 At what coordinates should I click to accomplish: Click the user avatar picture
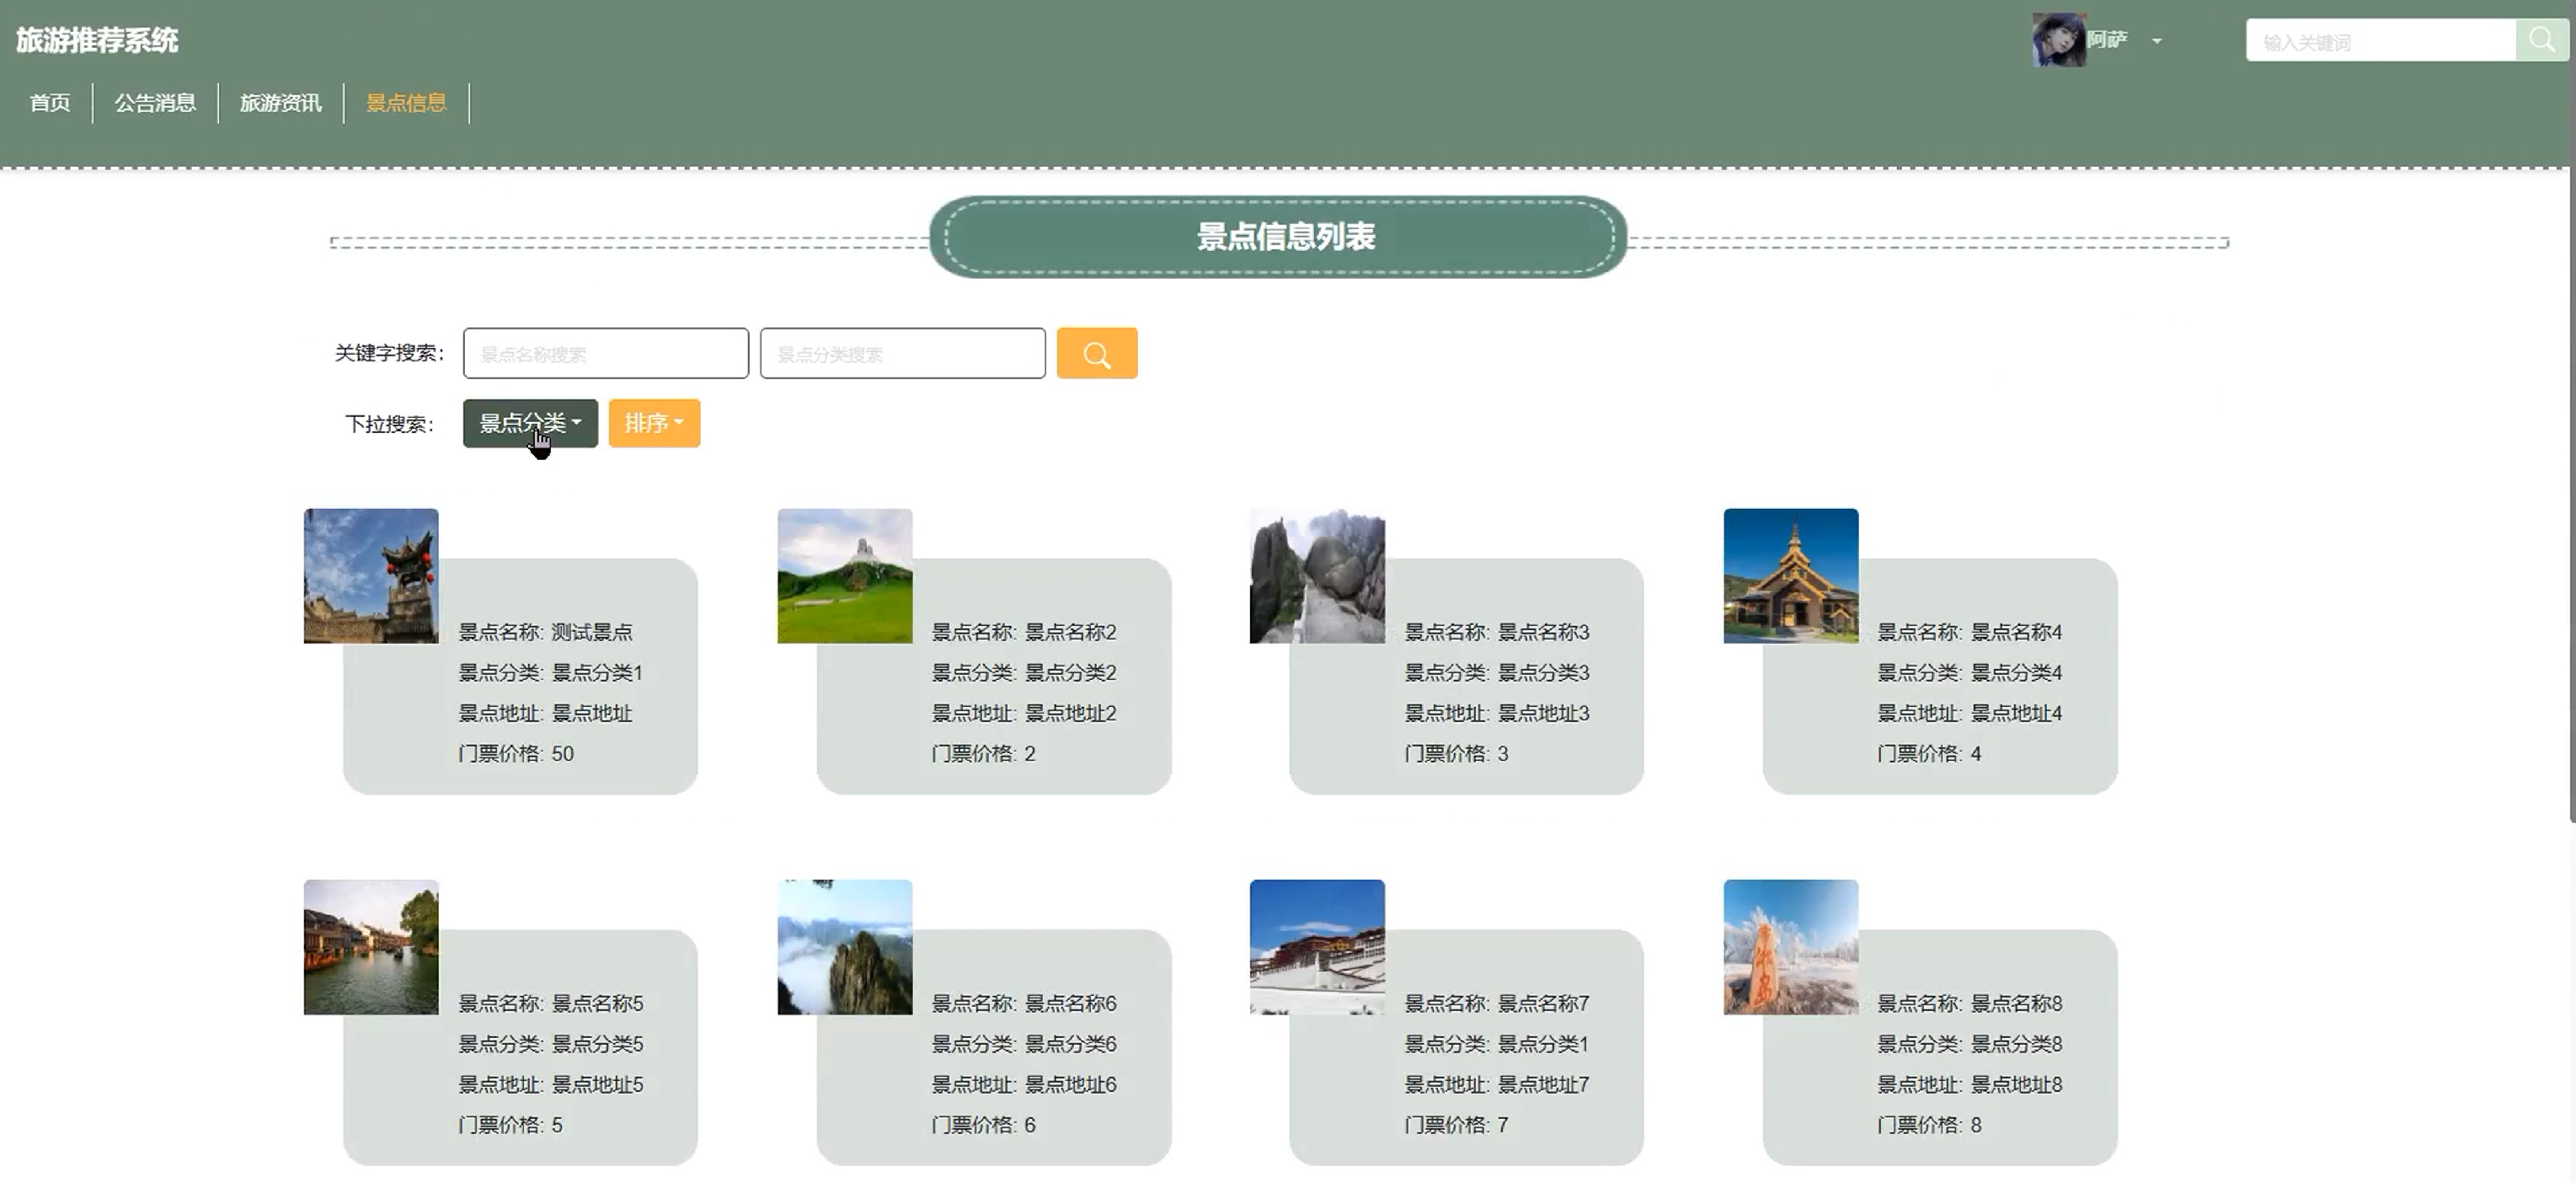tap(2058, 40)
